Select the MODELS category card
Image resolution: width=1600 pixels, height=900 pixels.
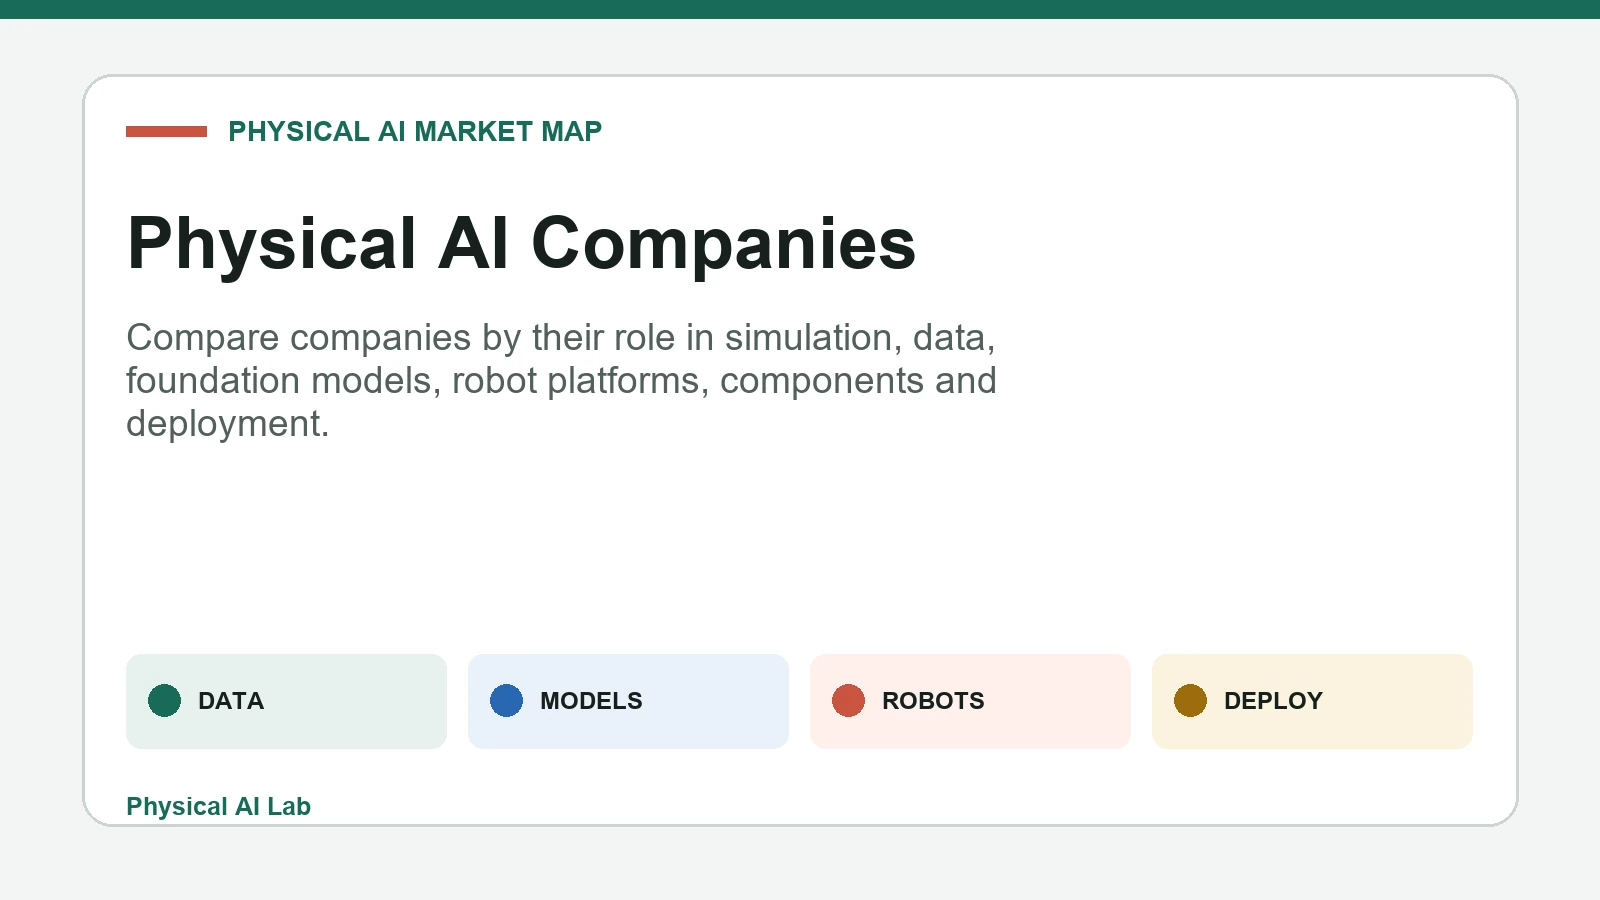click(628, 701)
